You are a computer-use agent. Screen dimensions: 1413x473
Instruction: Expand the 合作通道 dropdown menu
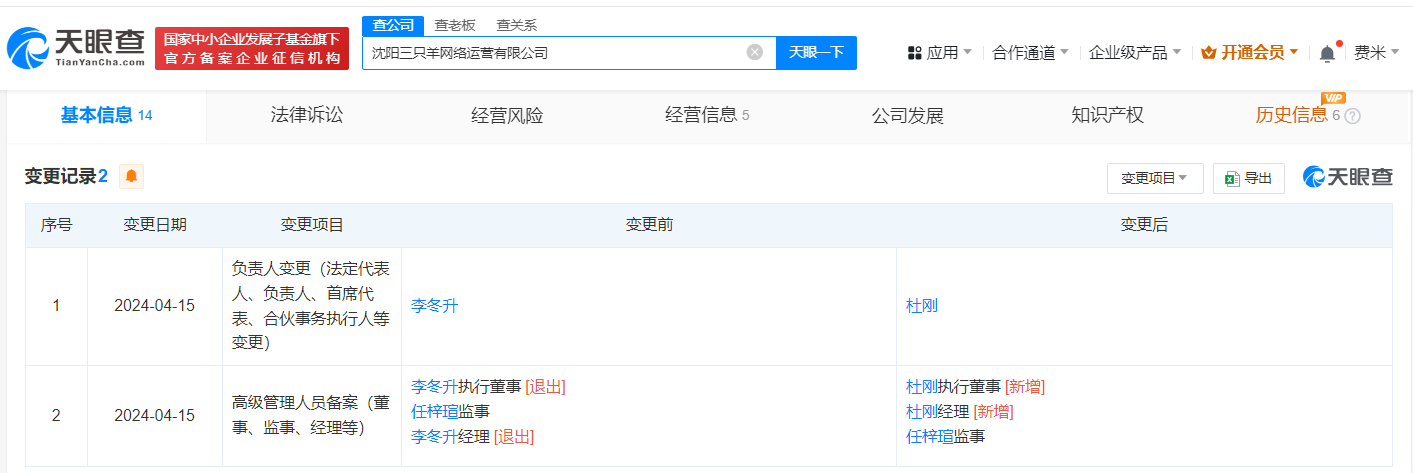click(x=1030, y=53)
